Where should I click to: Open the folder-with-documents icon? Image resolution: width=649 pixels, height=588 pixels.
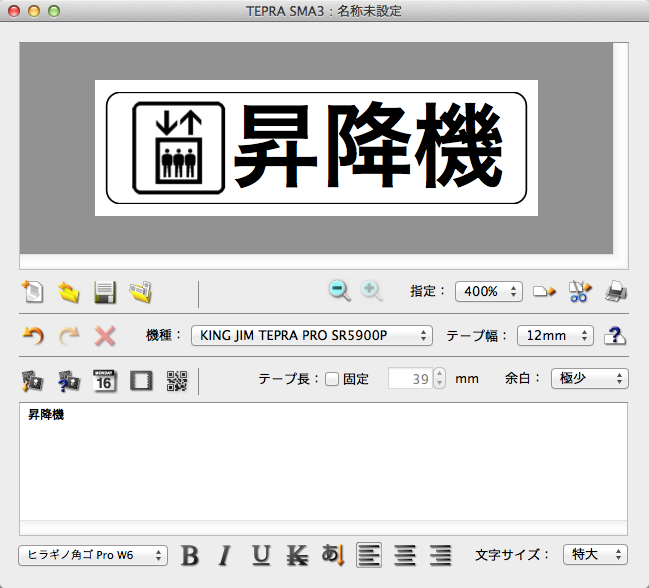pyautogui.click(x=141, y=292)
